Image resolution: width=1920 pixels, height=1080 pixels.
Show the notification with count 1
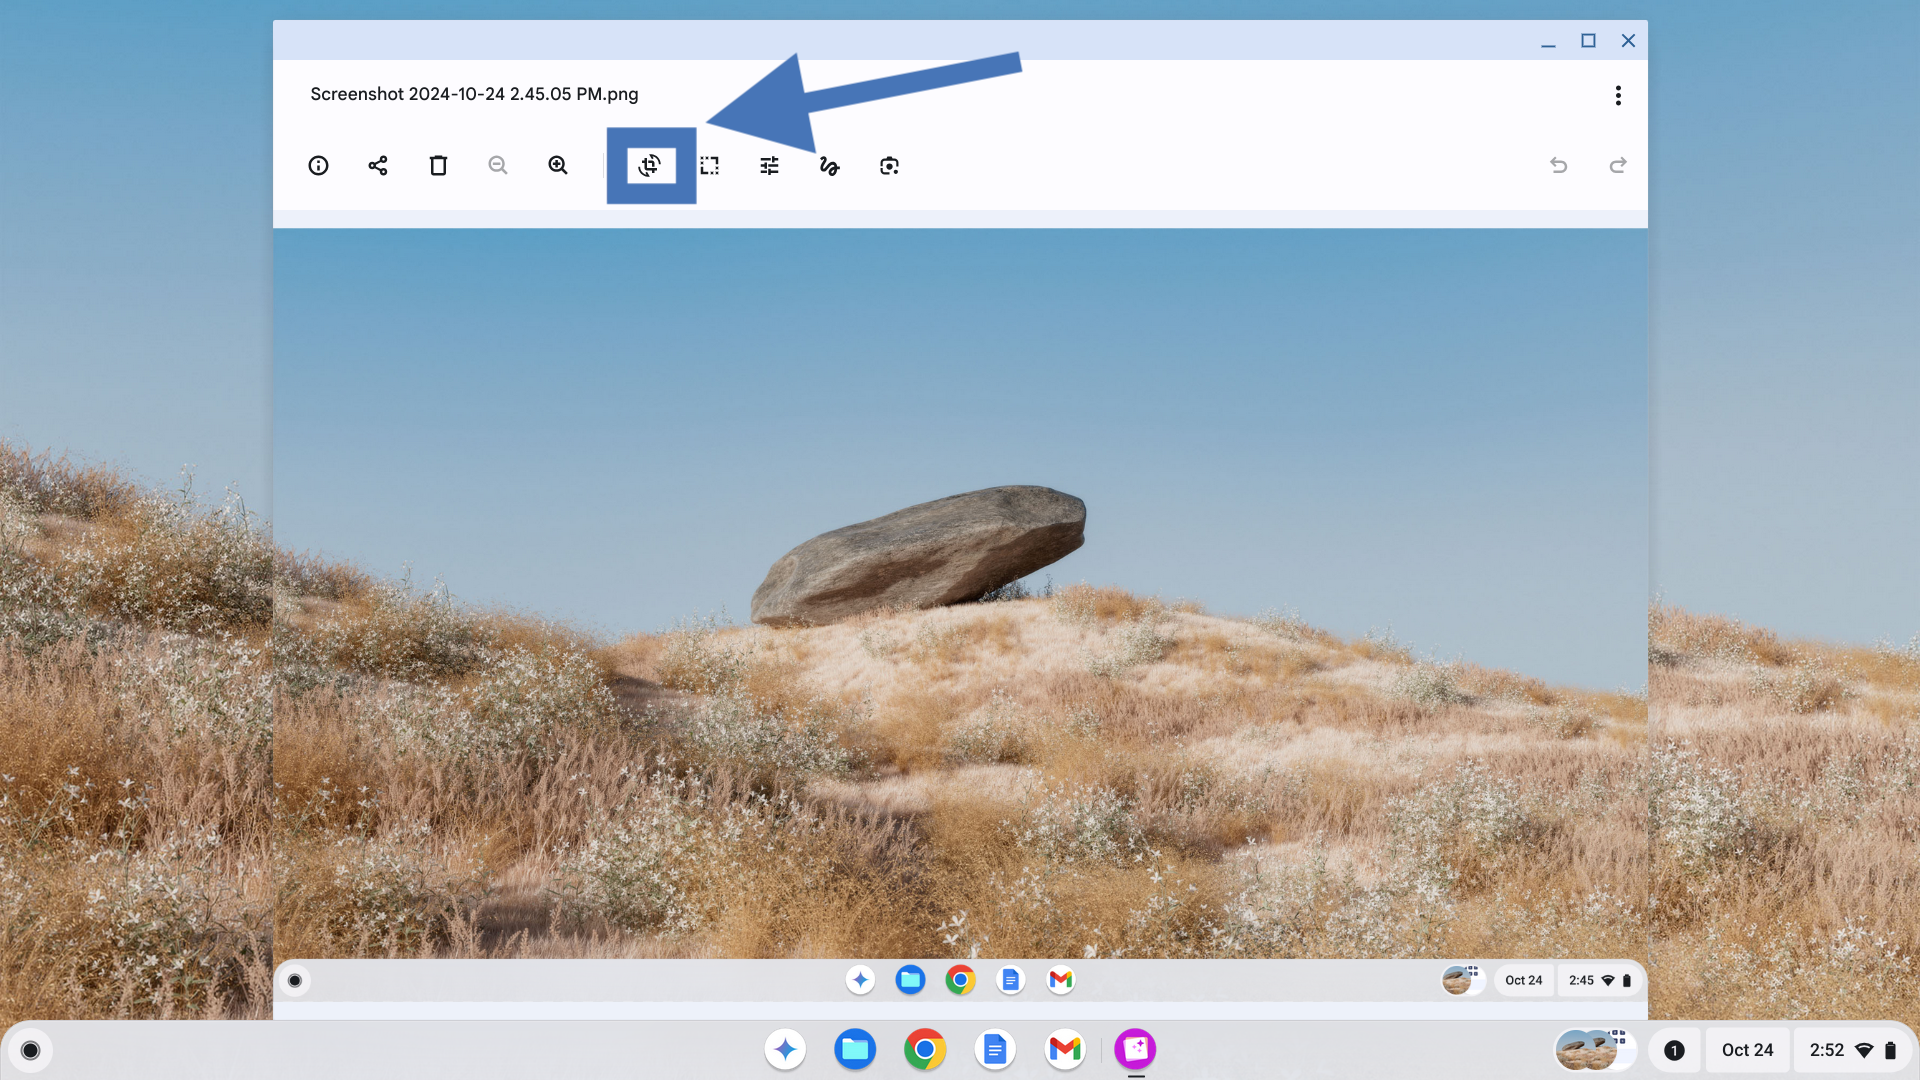(1674, 1050)
